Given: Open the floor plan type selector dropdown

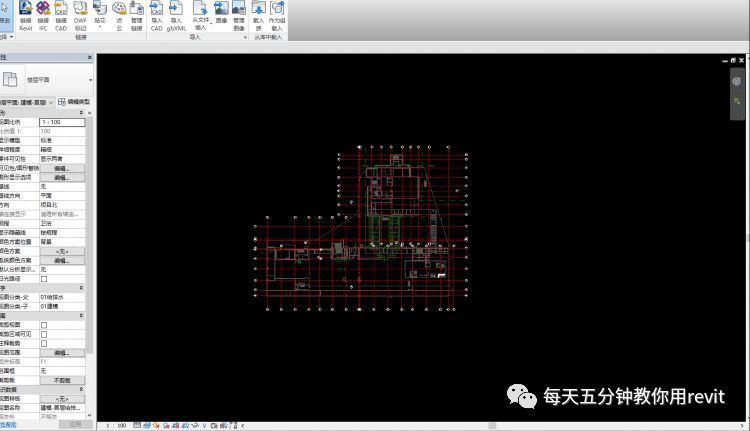Looking at the screenshot, I should click(x=89, y=80).
